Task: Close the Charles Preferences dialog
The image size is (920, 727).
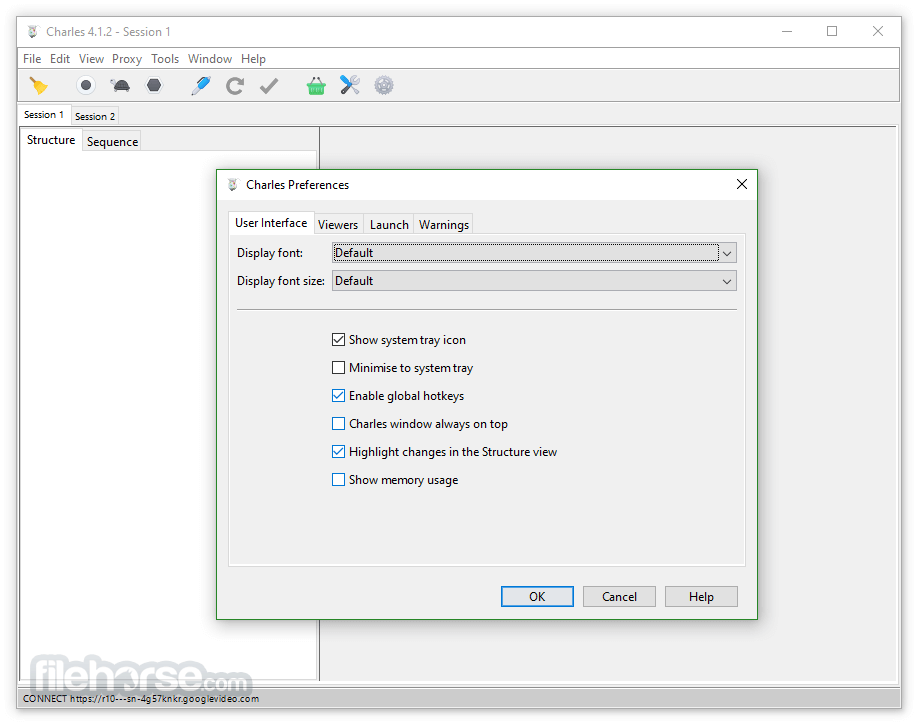Action: pos(742,184)
